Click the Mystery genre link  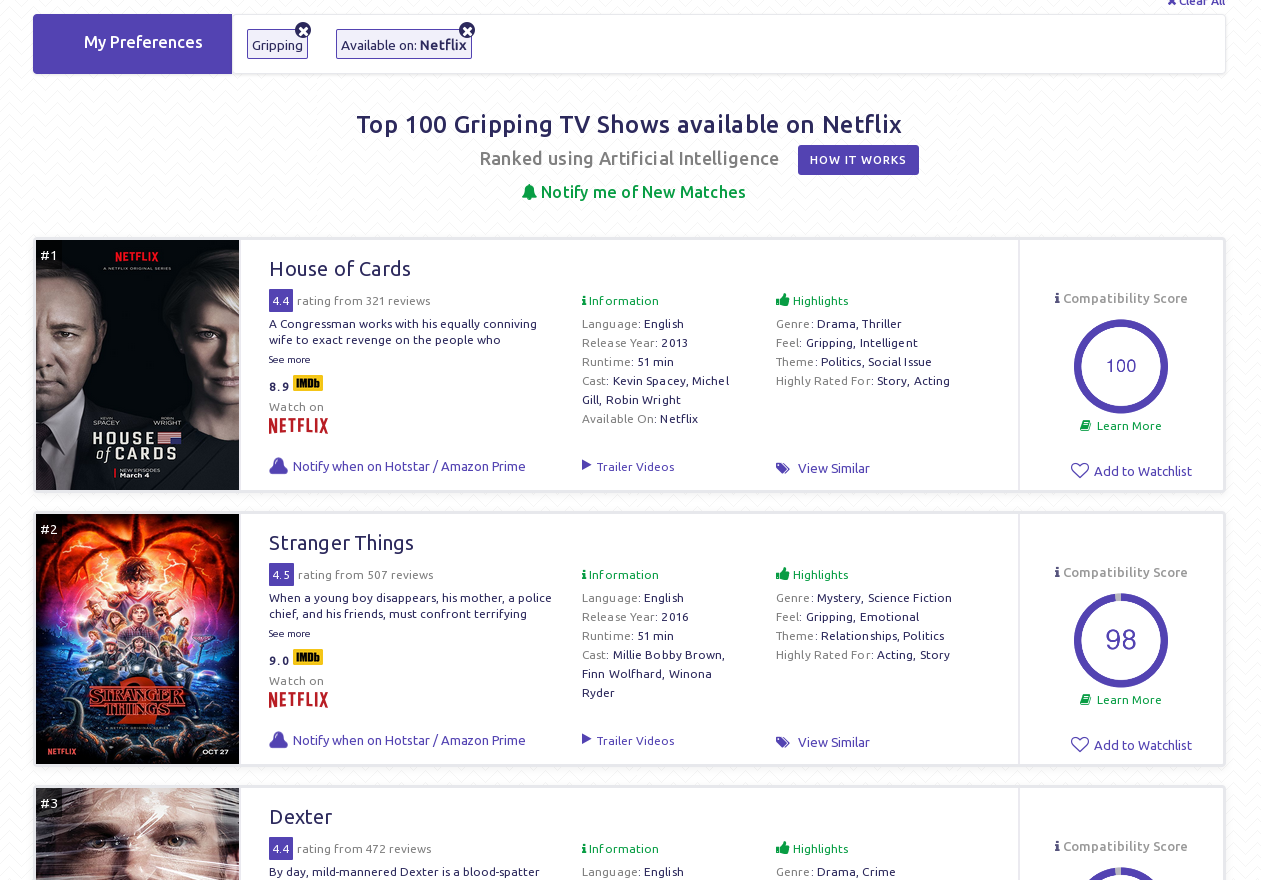[x=838, y=598]
